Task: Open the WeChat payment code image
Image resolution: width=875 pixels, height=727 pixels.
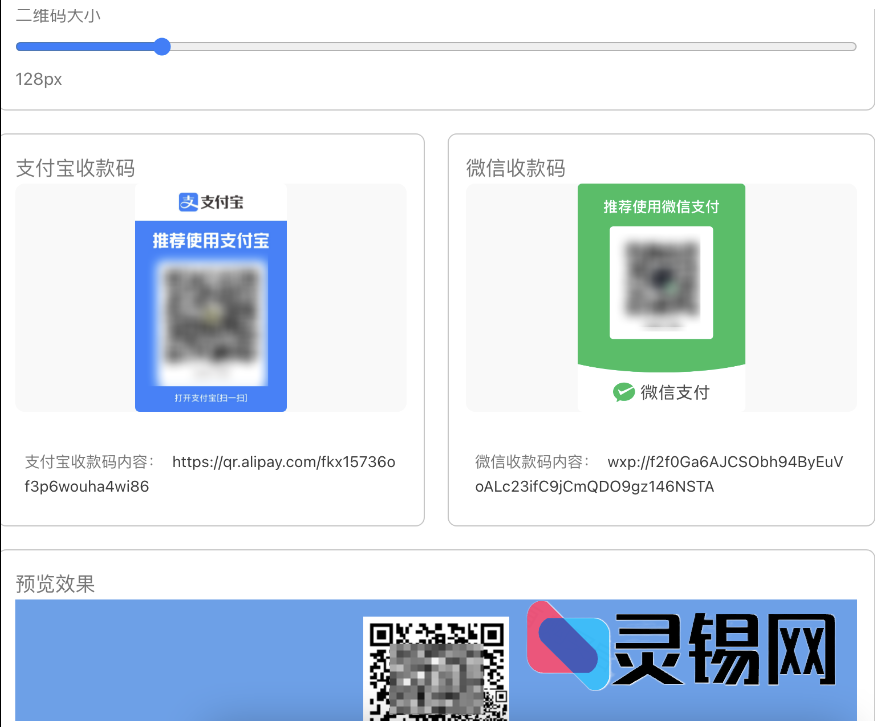Action: [x=661, y=298]
